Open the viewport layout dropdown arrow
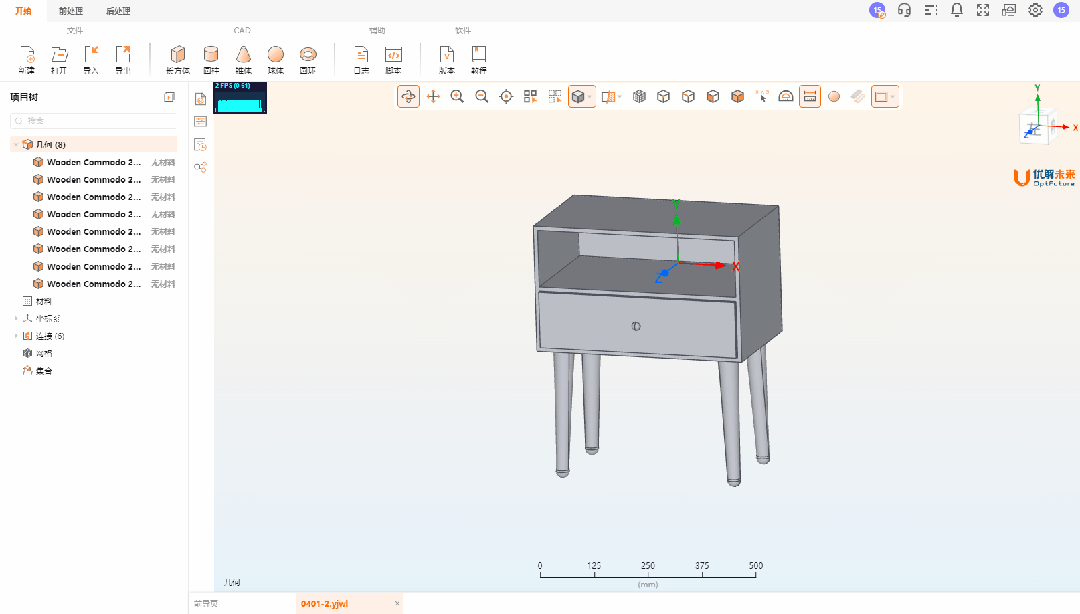 tap(893, 97)
